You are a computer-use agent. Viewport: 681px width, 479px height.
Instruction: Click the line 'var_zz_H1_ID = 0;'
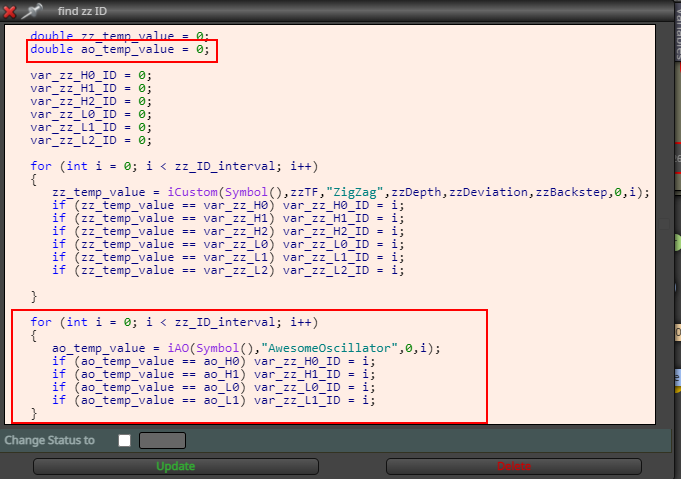click(91, 89)
